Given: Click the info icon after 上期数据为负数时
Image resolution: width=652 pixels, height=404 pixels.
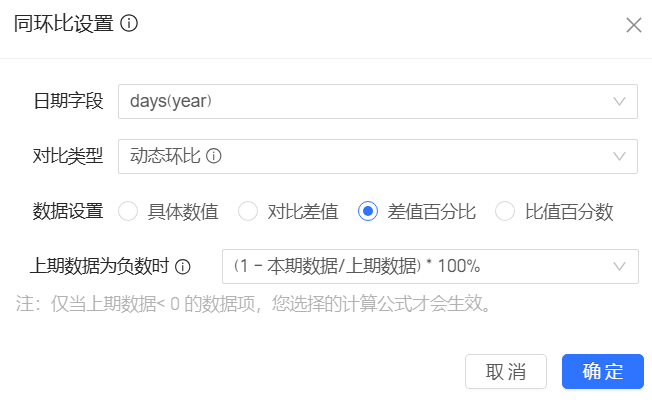Looking at the screenshot, I should point(183,267).
